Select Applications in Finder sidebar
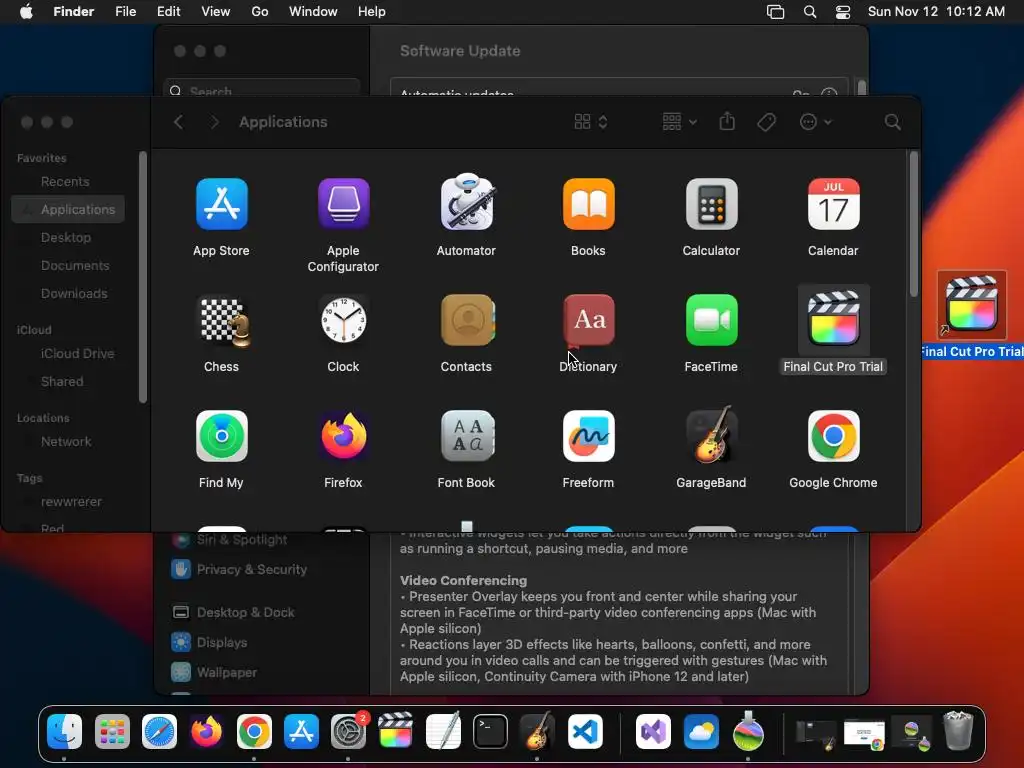Screen dimensions: 1024x768 [68, 210]
